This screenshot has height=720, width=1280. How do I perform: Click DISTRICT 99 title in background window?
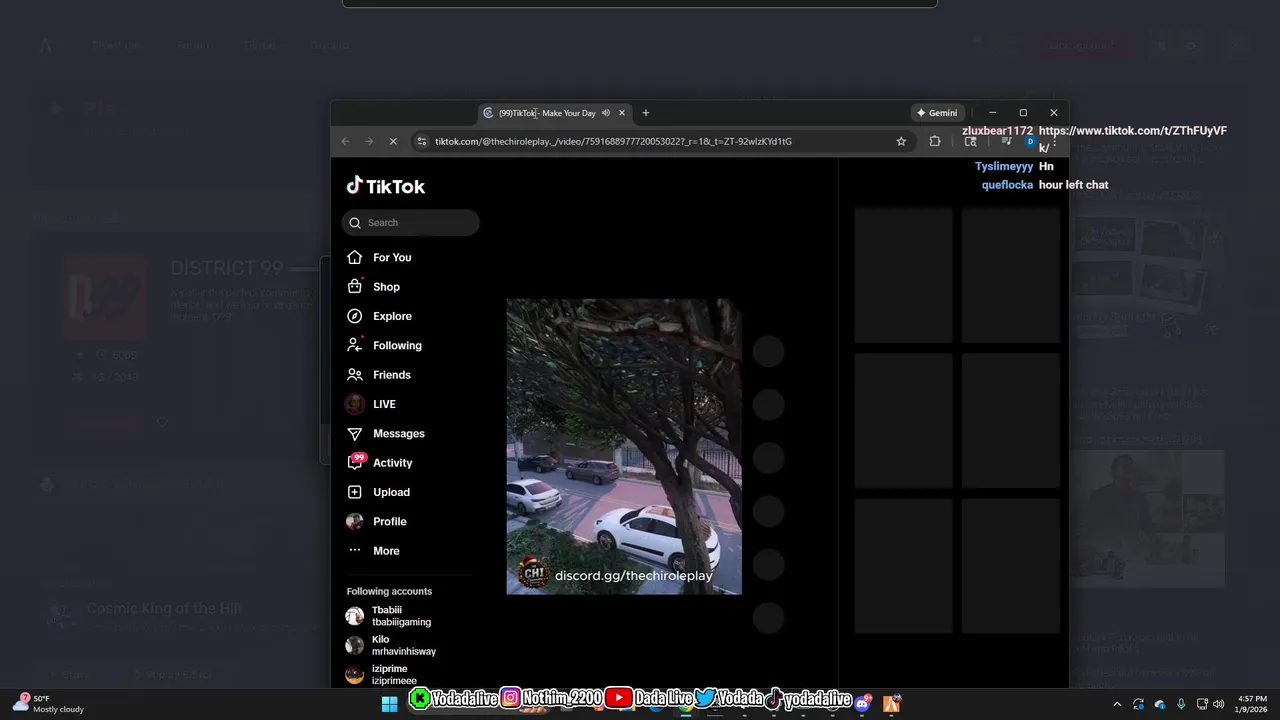point(227,268)
